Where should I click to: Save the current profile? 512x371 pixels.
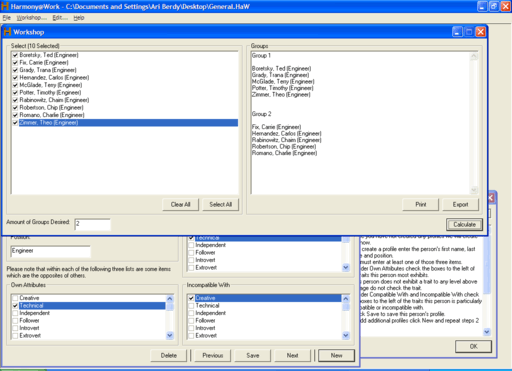point(253,355)
